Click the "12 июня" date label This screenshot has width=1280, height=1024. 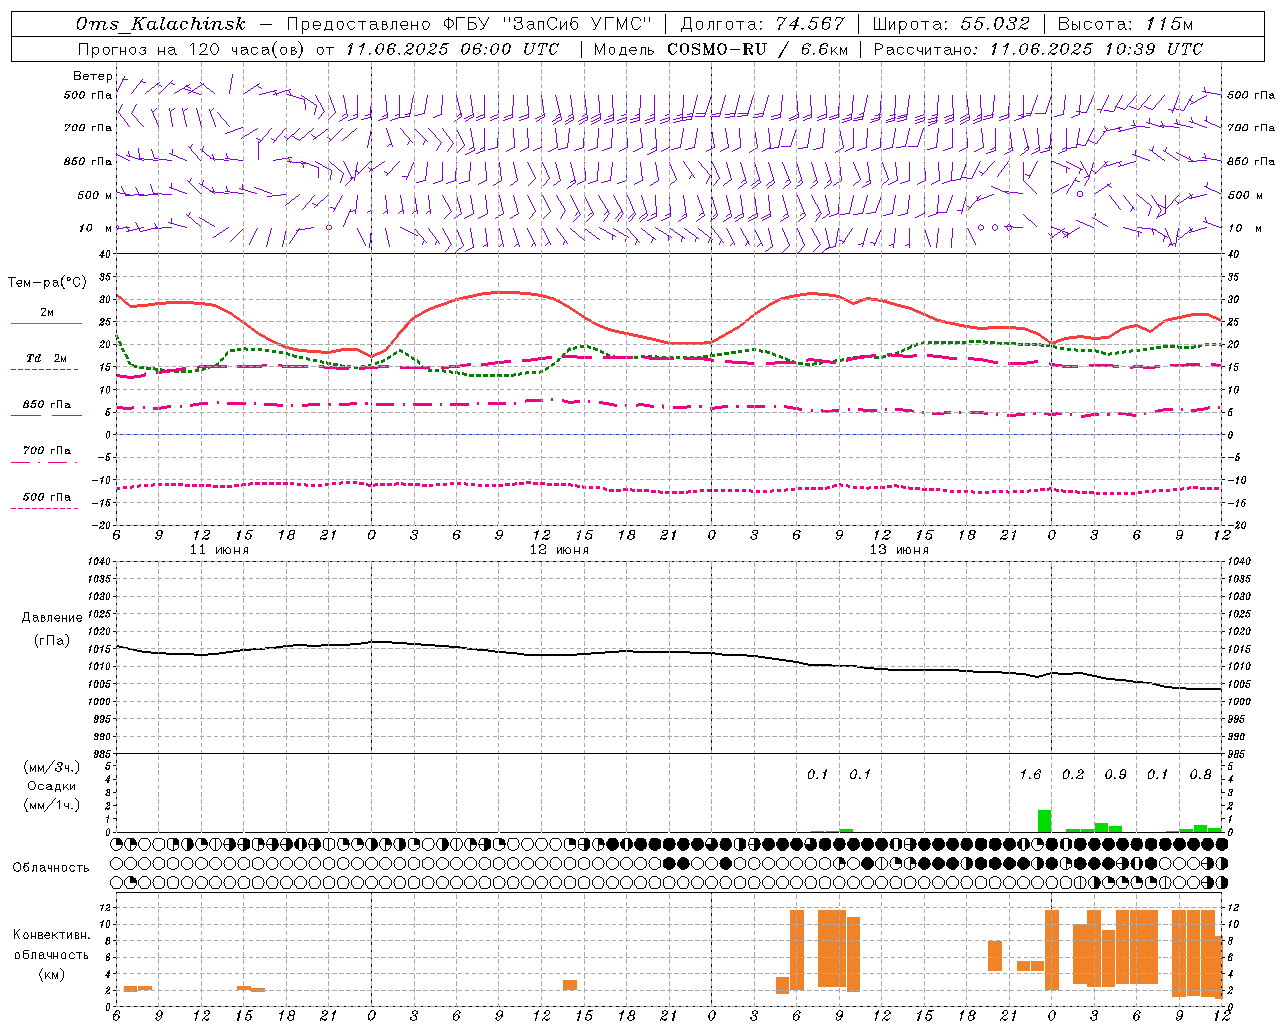[559, 550]
